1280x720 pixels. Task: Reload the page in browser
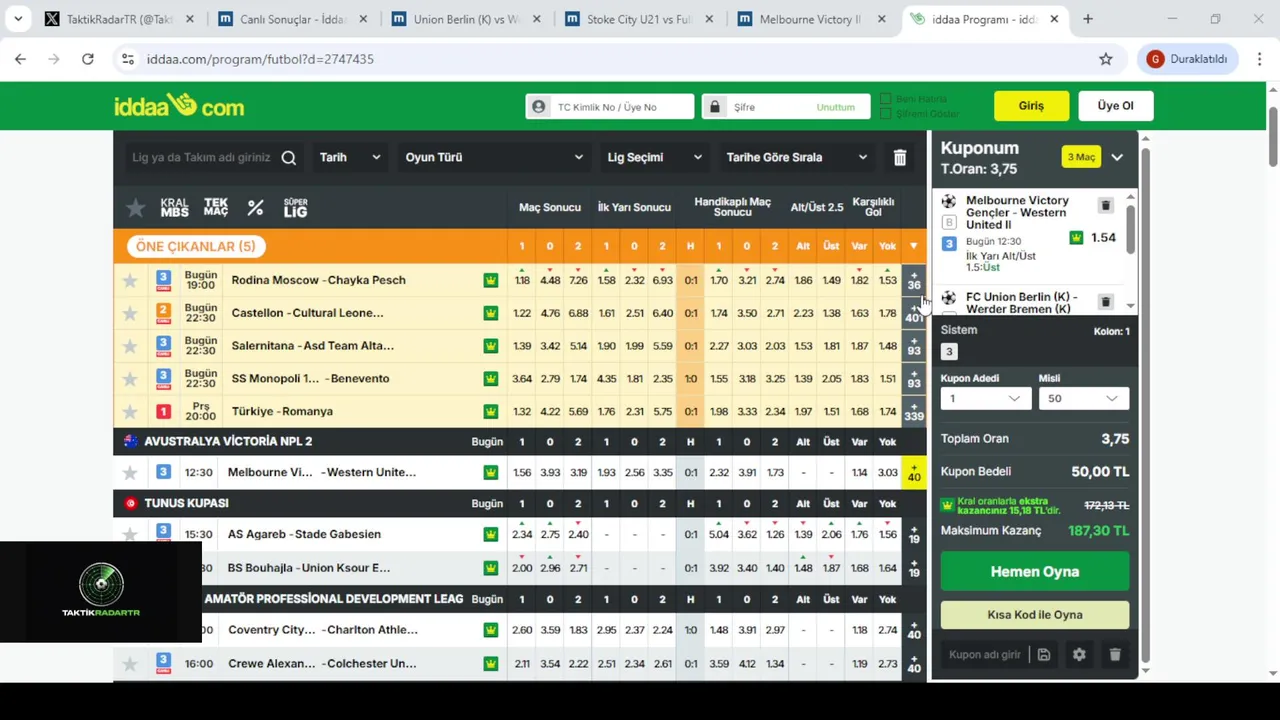pos(88,59)
